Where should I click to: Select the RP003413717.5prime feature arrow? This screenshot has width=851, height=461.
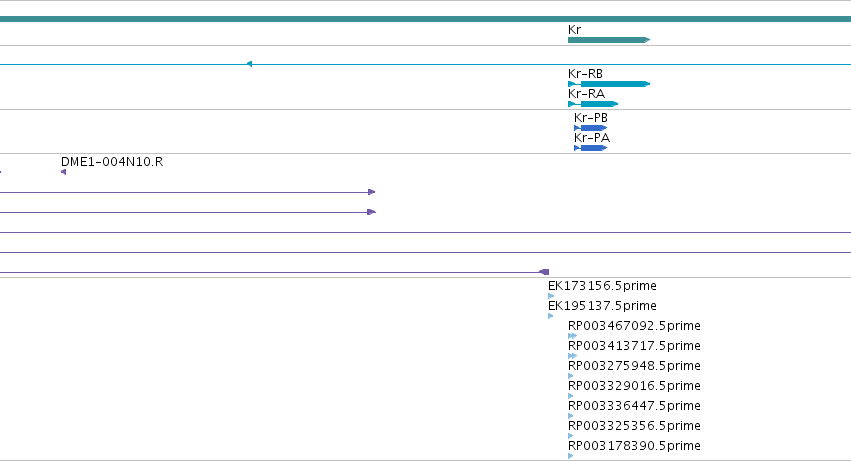(573, 356)
